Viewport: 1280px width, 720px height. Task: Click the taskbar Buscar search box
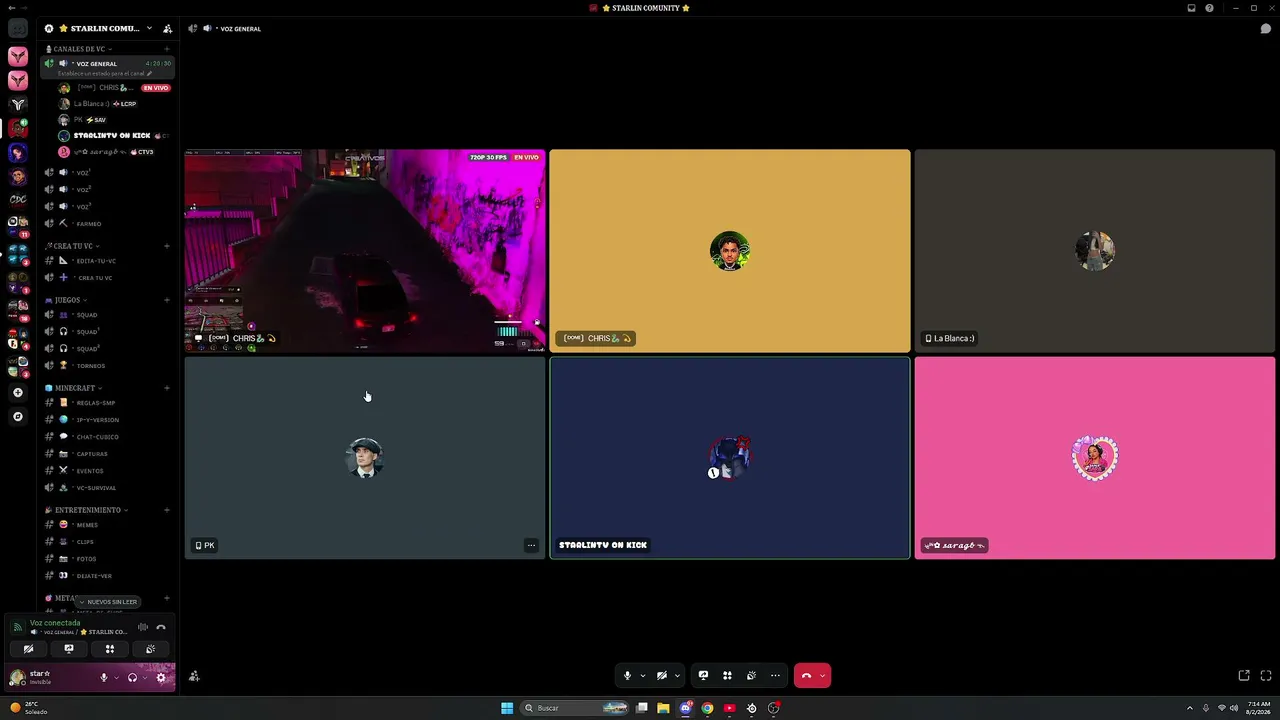tap(575, 708)
